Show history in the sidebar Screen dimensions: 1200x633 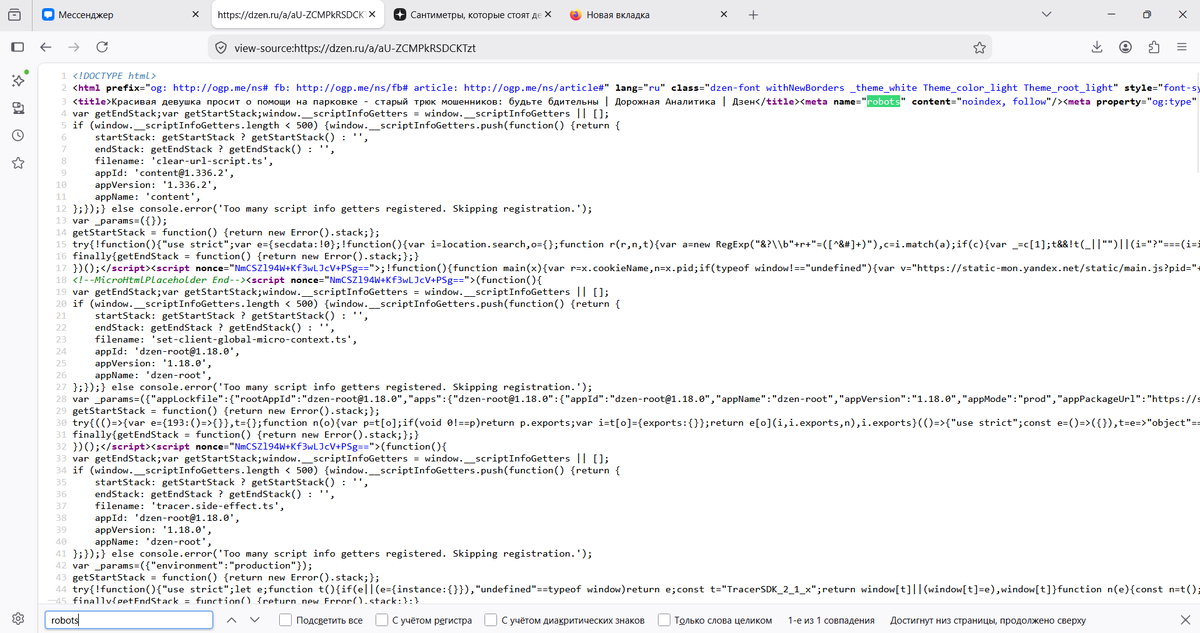tap(18, 135)
